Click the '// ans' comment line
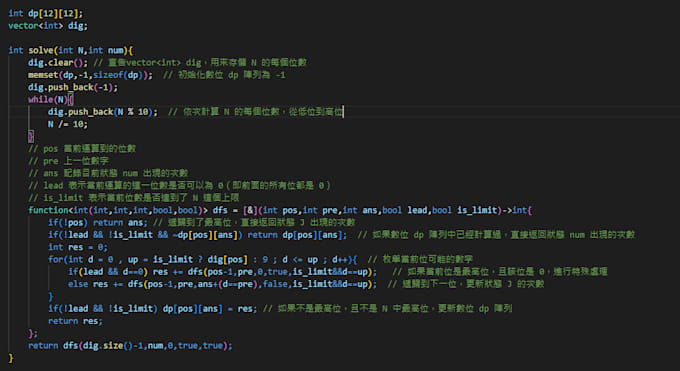 [108, 174]
